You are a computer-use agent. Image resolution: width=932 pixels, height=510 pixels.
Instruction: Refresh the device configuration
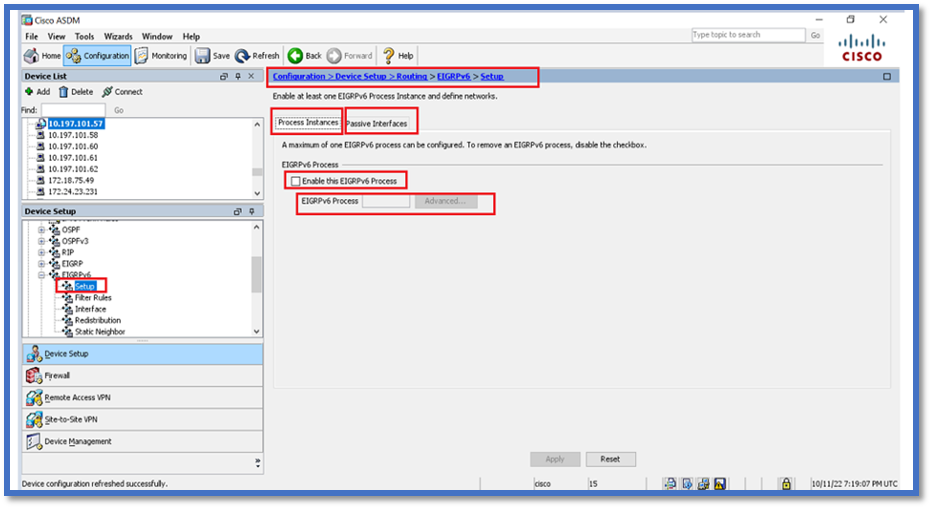coord(257,56)
